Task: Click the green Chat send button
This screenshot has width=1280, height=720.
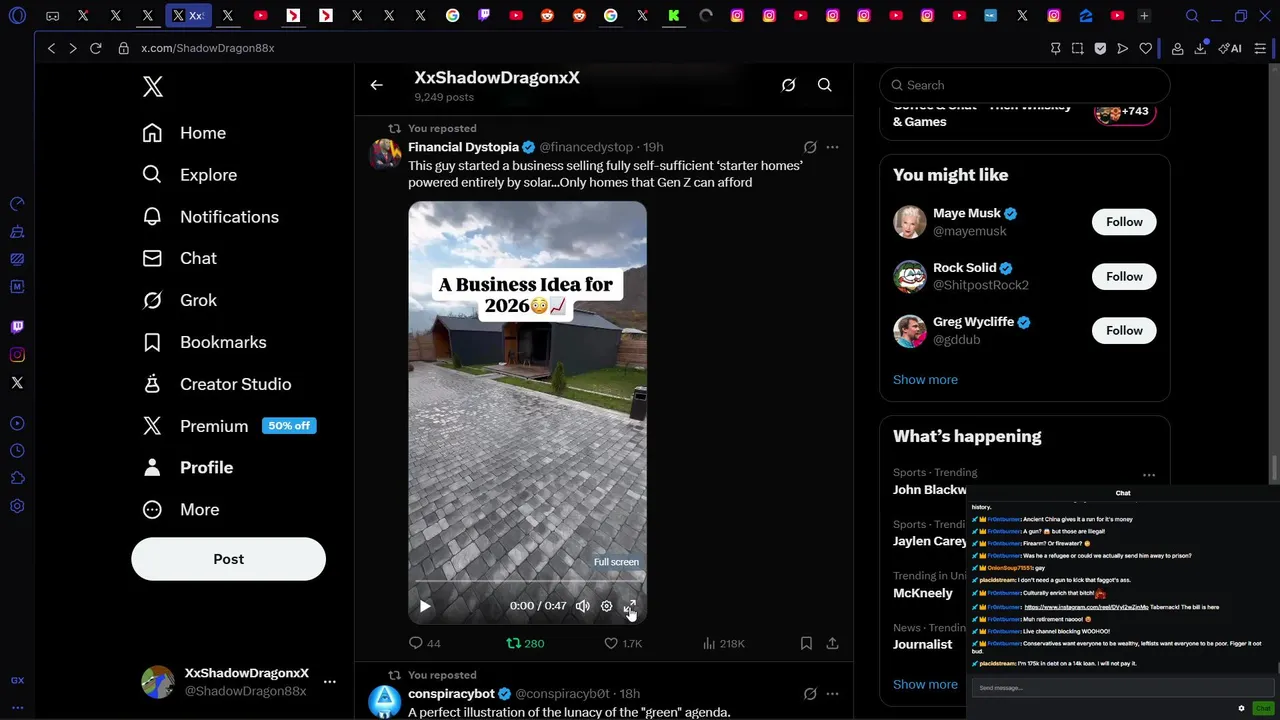Action: point(1263,708)
